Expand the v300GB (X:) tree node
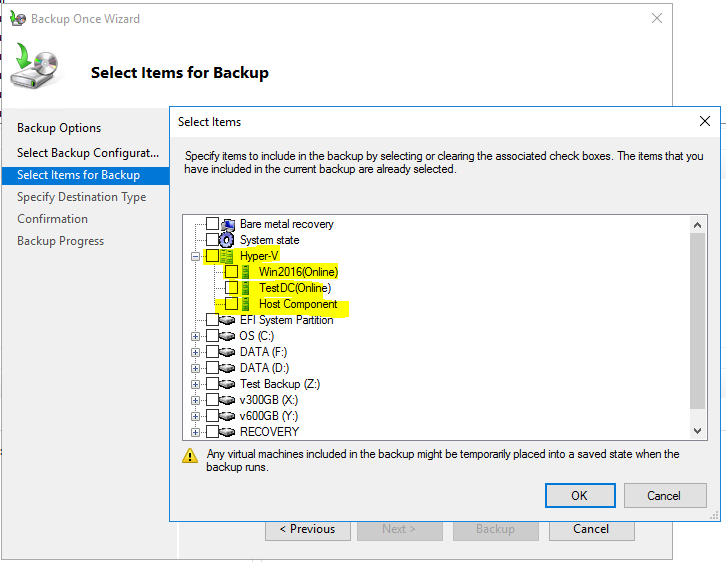Viewport: 726px width, 562px height. 195,400
